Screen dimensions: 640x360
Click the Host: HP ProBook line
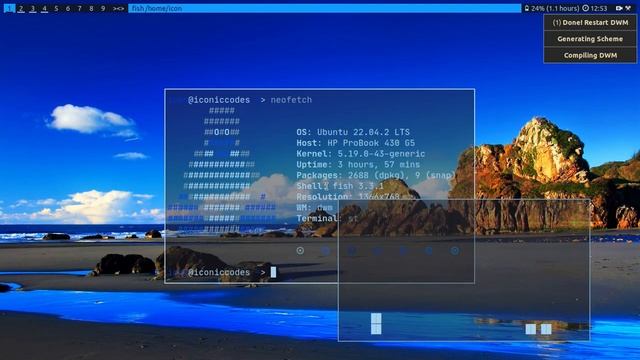point(356,143)
